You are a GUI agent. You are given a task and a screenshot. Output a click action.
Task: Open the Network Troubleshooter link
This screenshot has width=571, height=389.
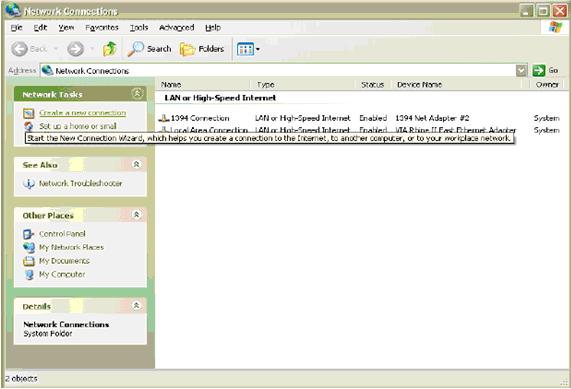tap(80, 183)
